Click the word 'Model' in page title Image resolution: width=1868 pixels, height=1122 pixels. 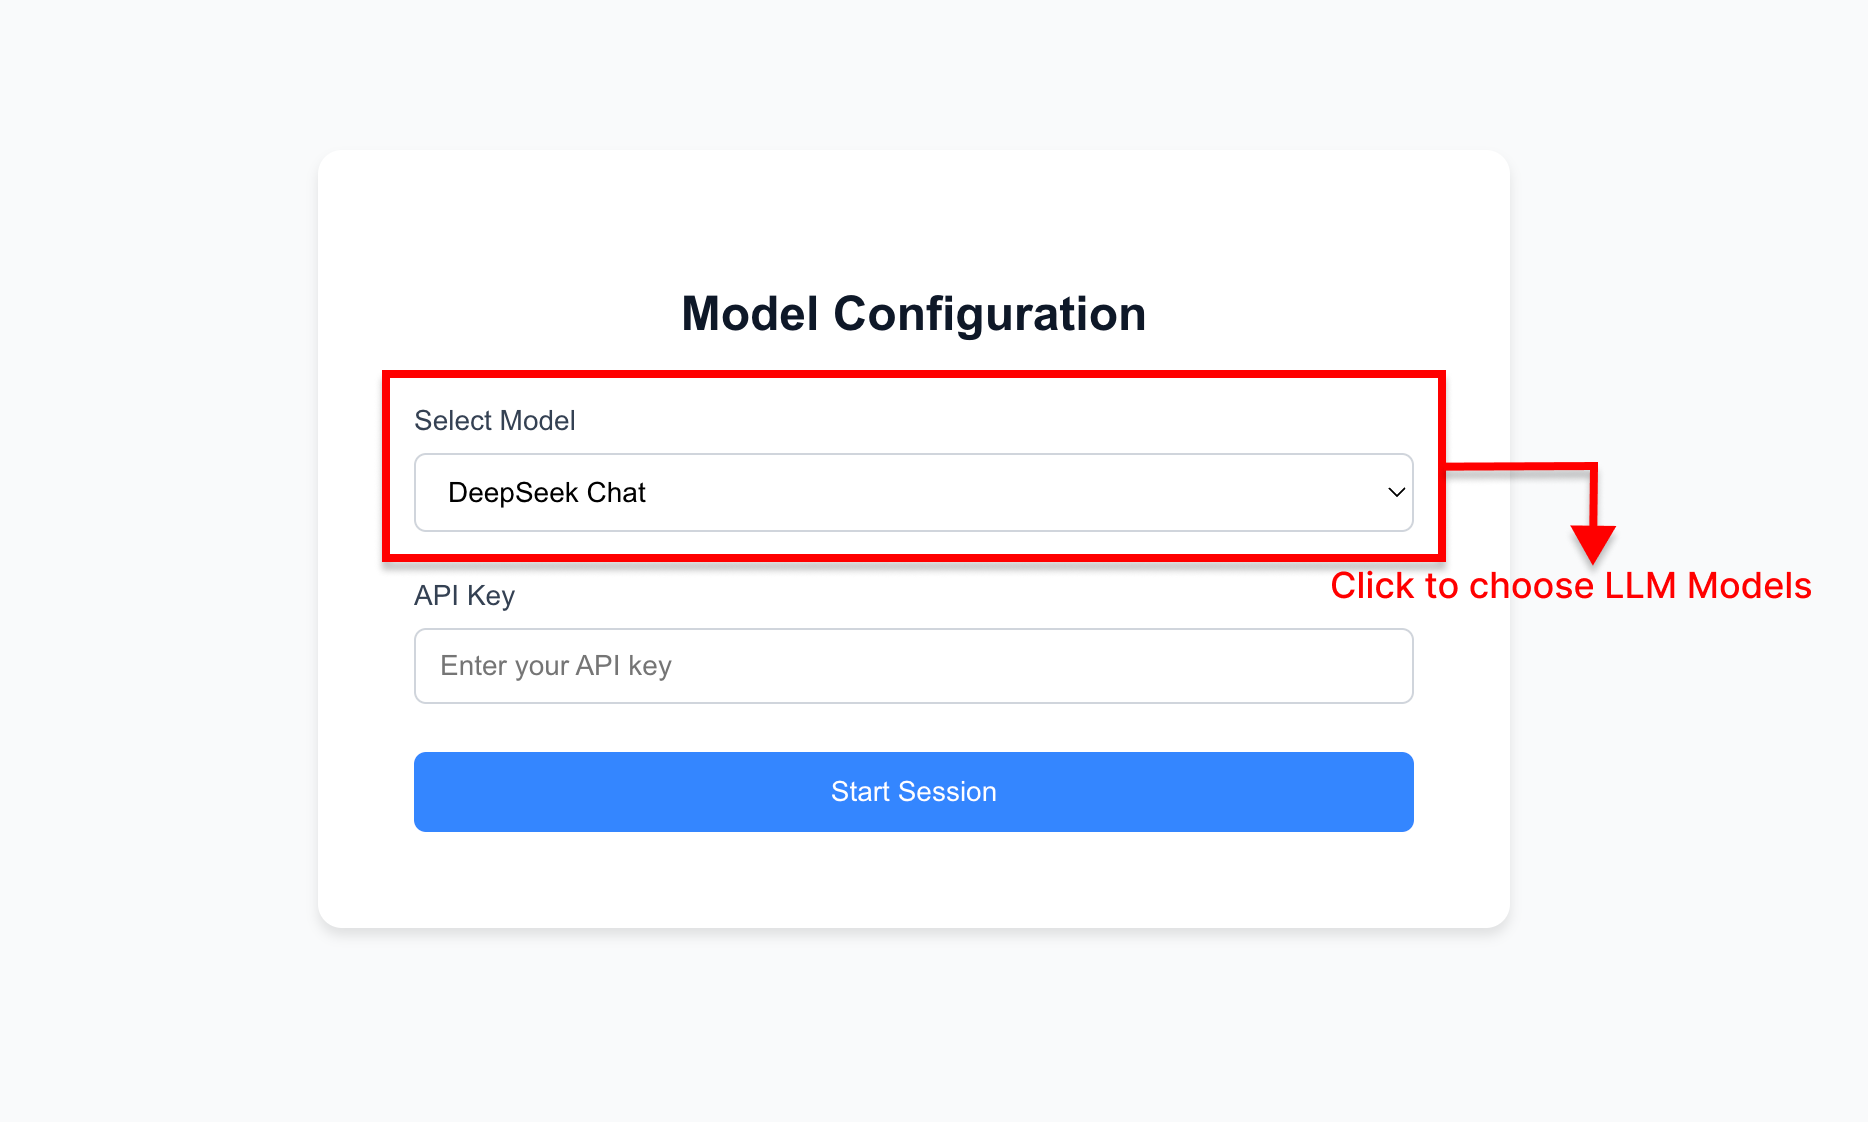pos(750,314)
